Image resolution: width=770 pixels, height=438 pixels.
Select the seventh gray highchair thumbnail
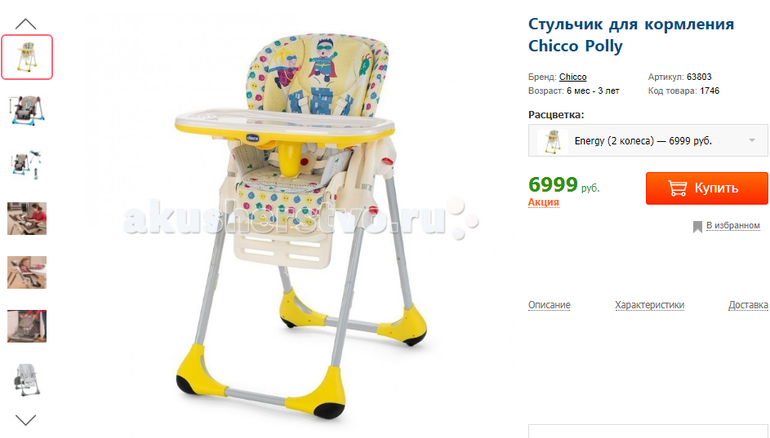pyautogui.click(x=27, y=380)
